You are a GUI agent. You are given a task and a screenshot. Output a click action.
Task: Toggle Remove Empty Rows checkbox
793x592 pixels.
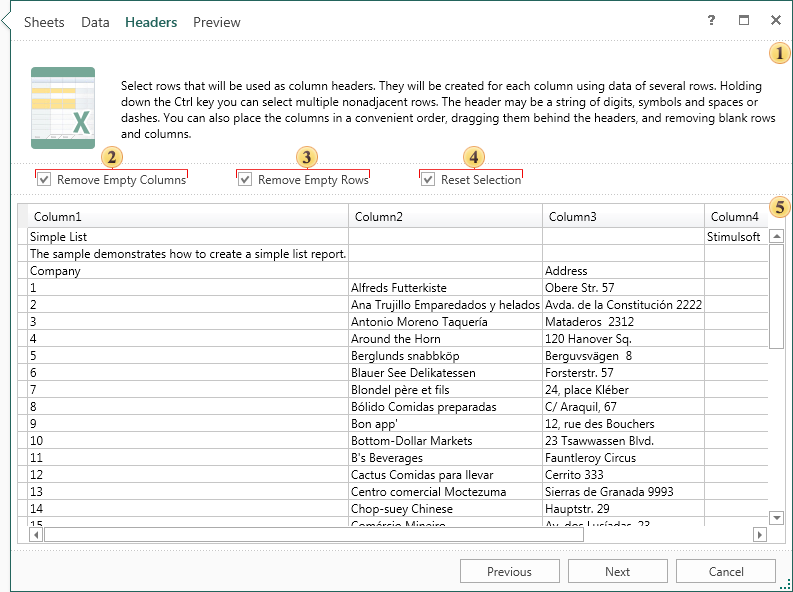coord(245,180)
